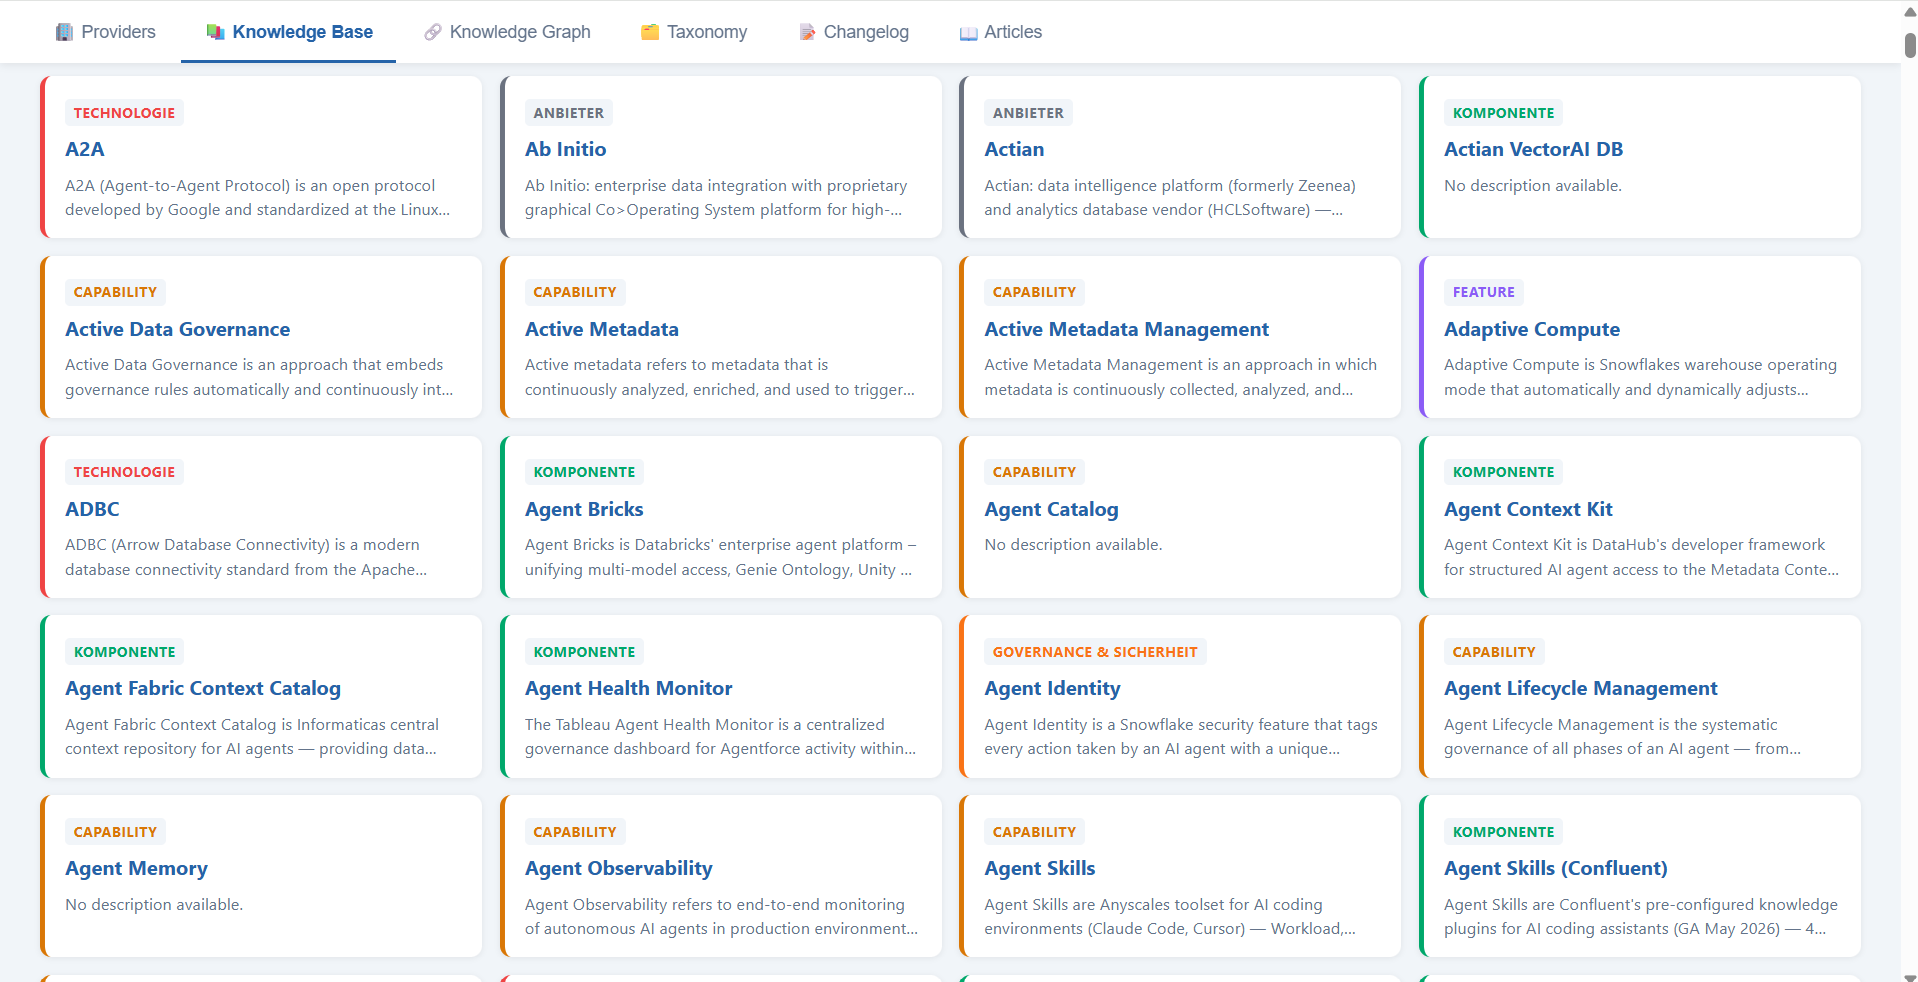The height and width of the screenshot is (982, 1918).
Task: Open the Active Data Governance entry
Action: pyautogui.click(x=178, y=329)
